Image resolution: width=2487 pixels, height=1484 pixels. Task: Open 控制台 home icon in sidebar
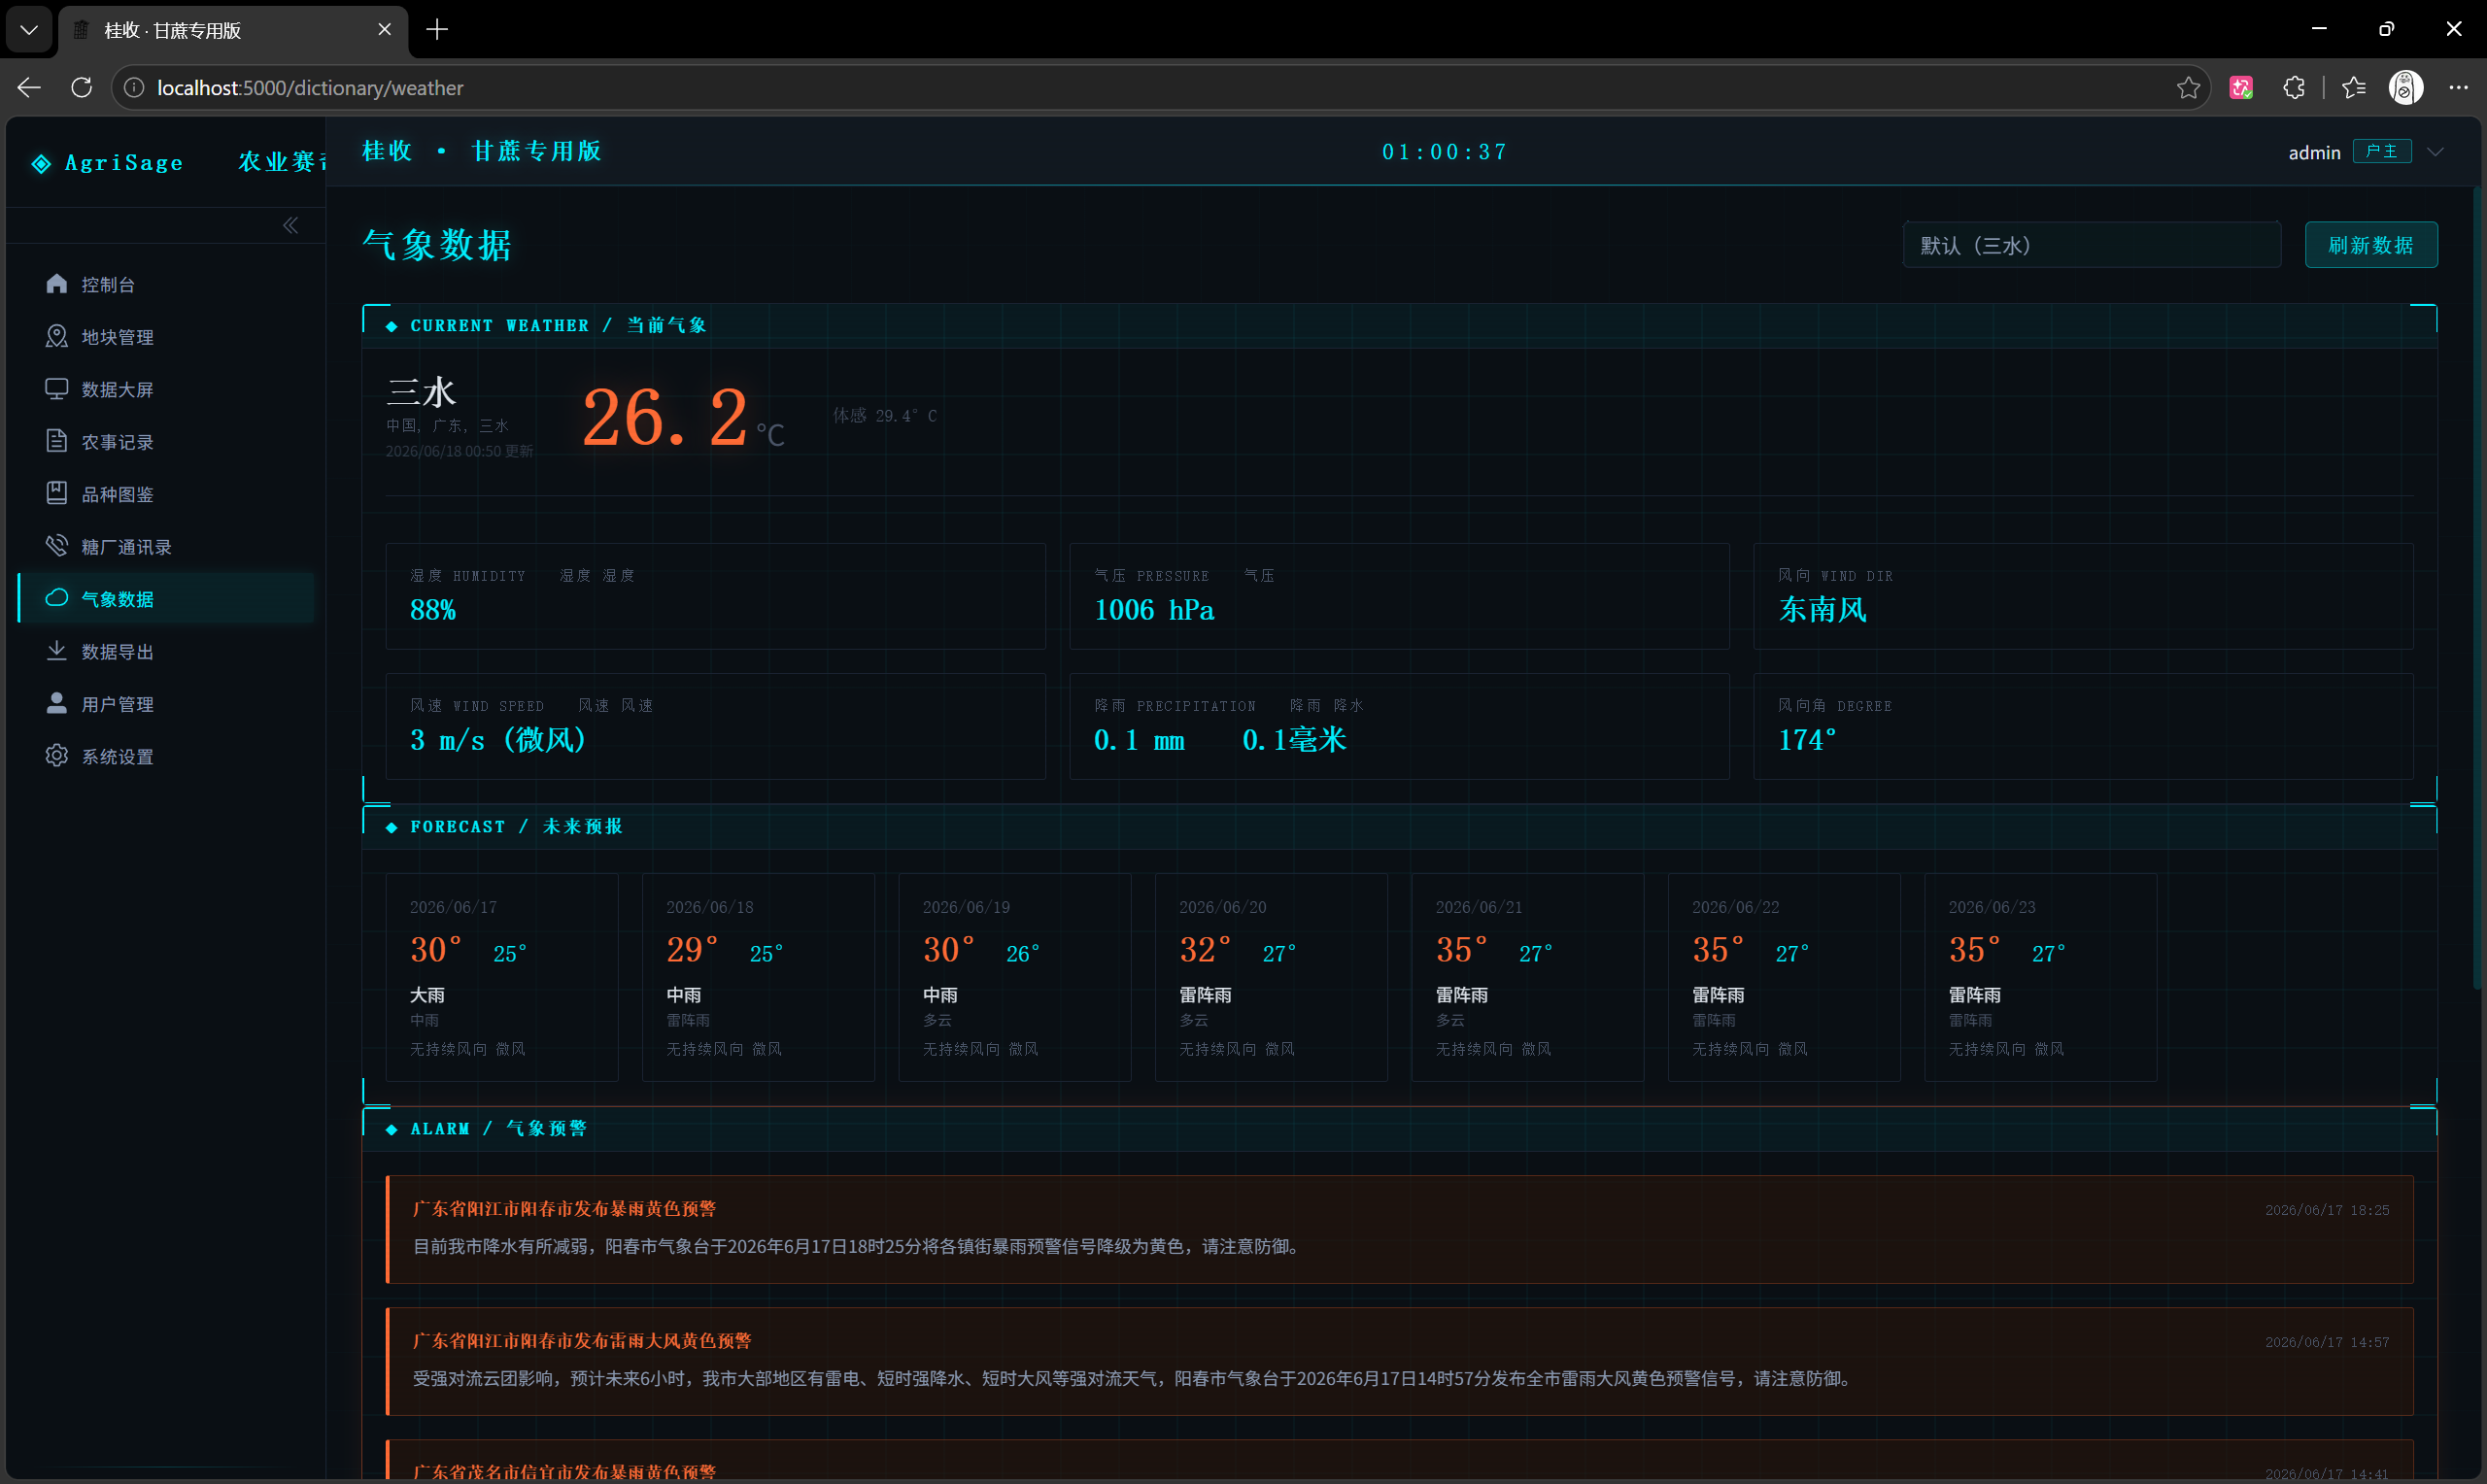(x=57, y=284)
